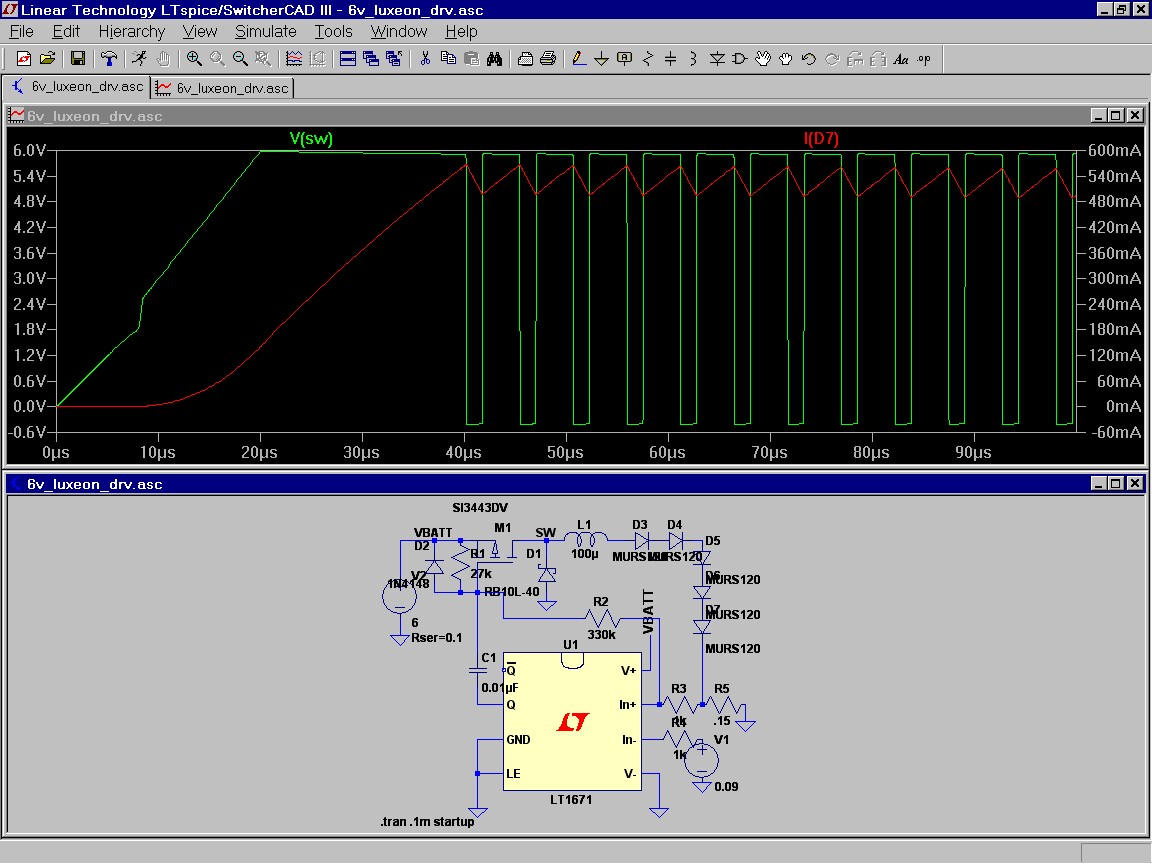Click the binoculars Find icon
Image resolution: width=1152 pixels, height=864 pixels.
pyautogui.click(x=494, y=59)
